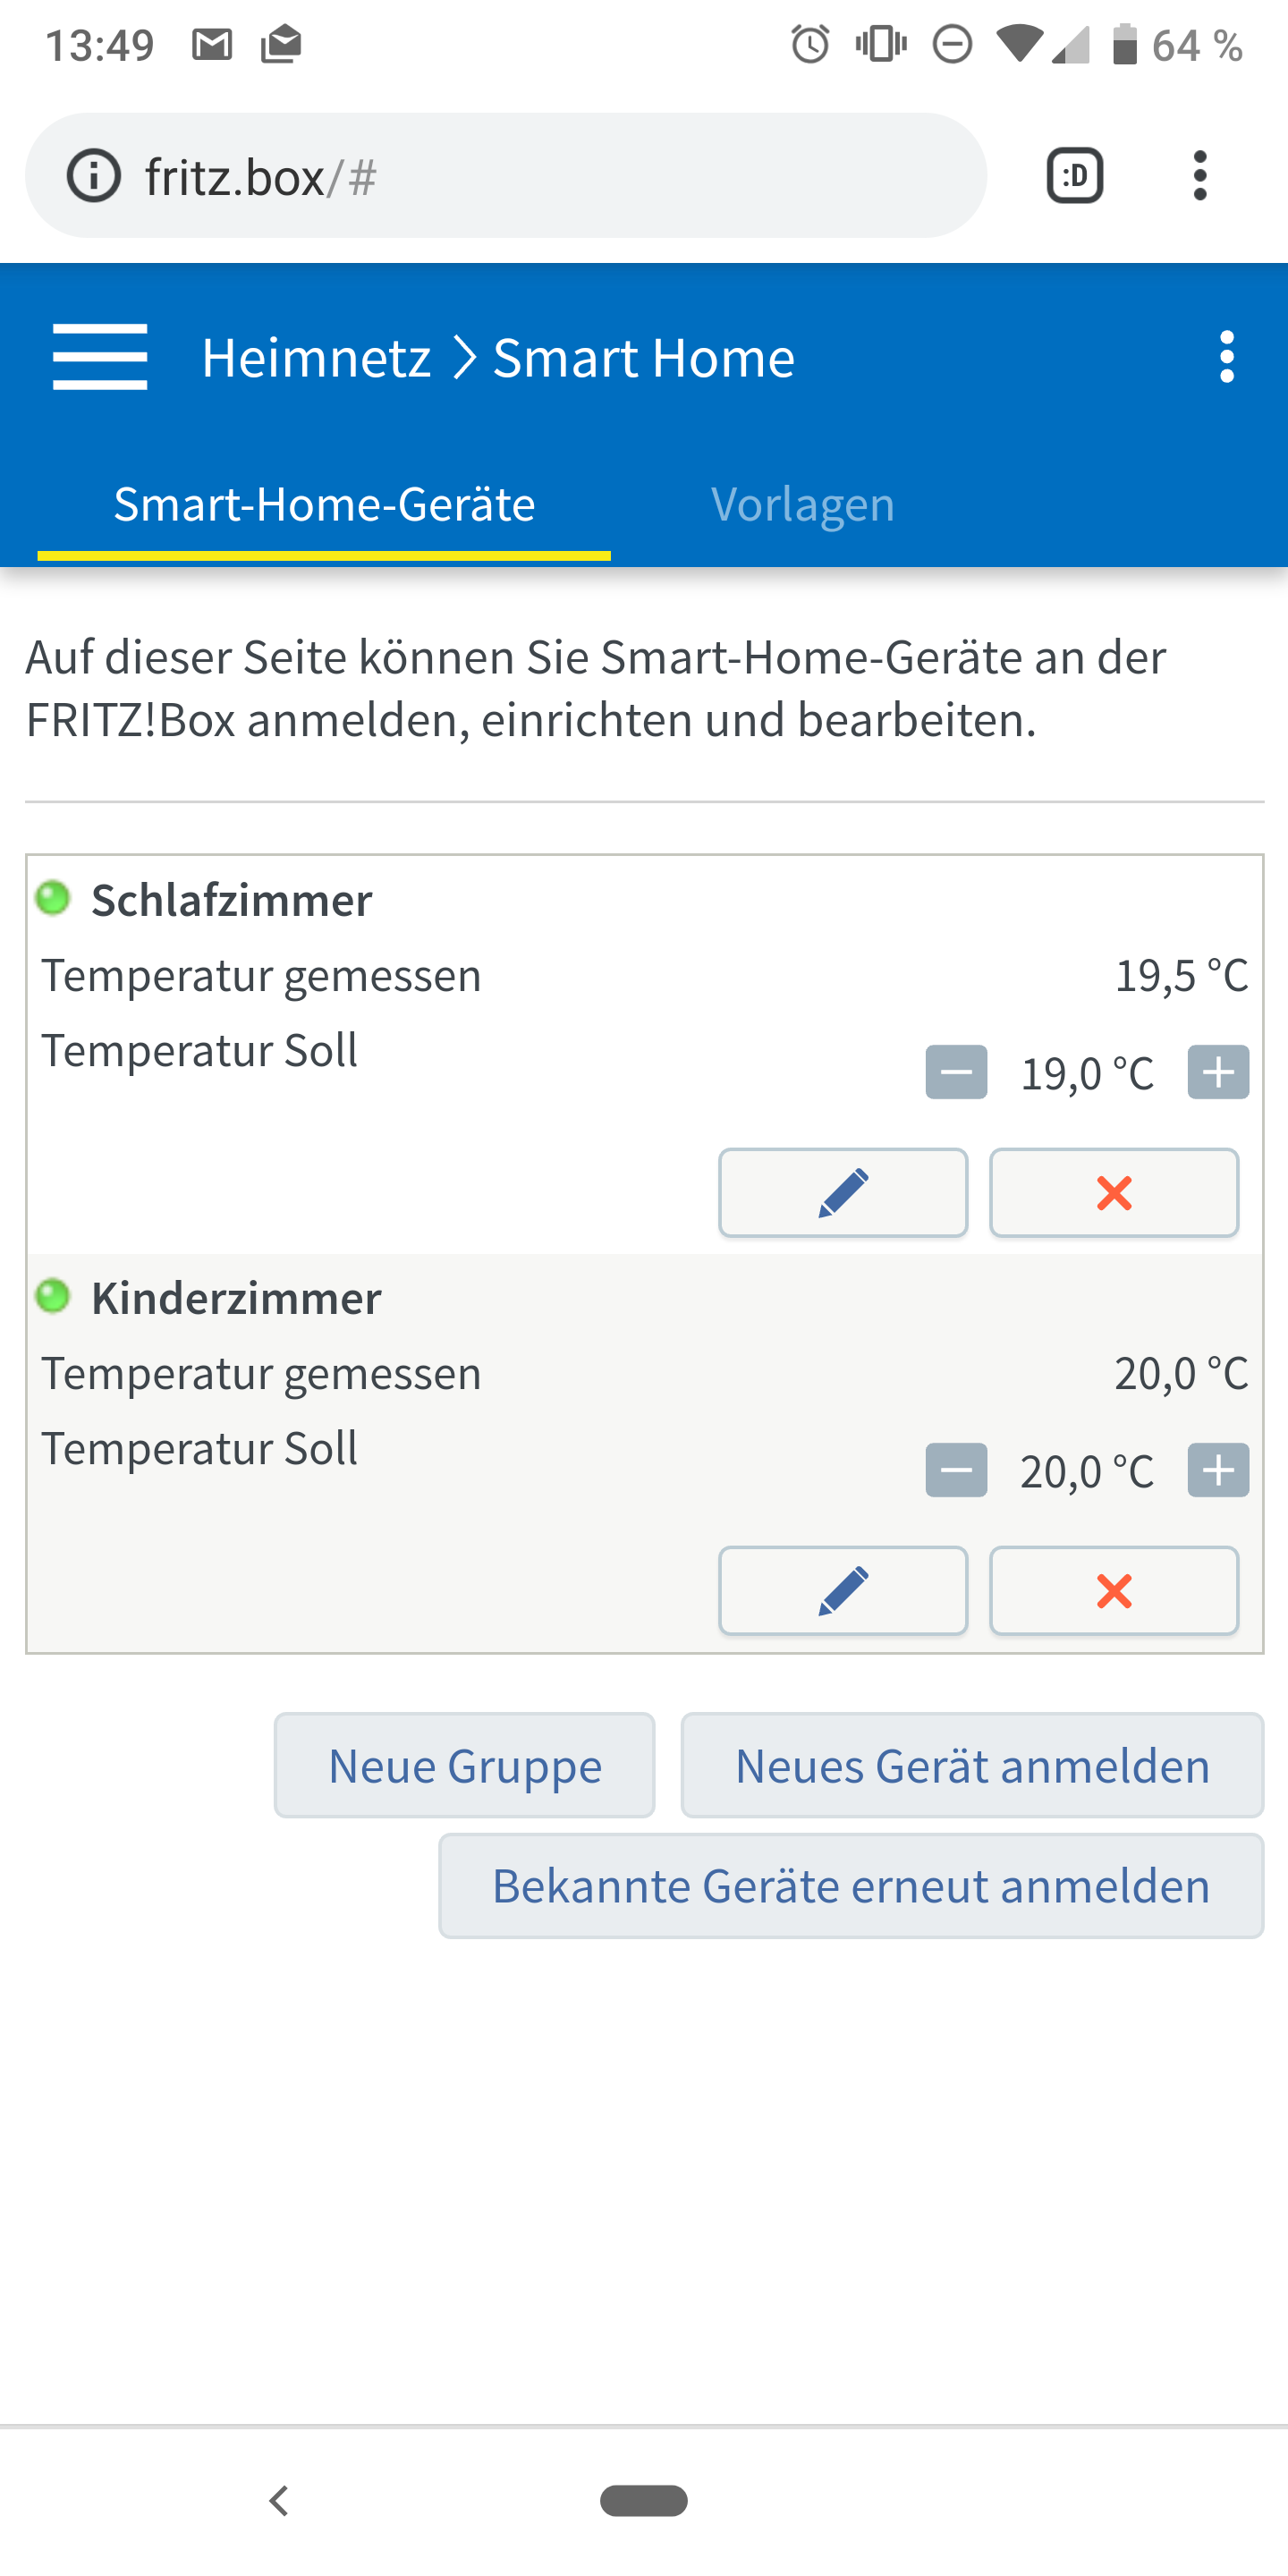Edit the Kinderzimmer device with pencil icon
Screen dimensions: 1288x2576
(x=843, y=1591)
